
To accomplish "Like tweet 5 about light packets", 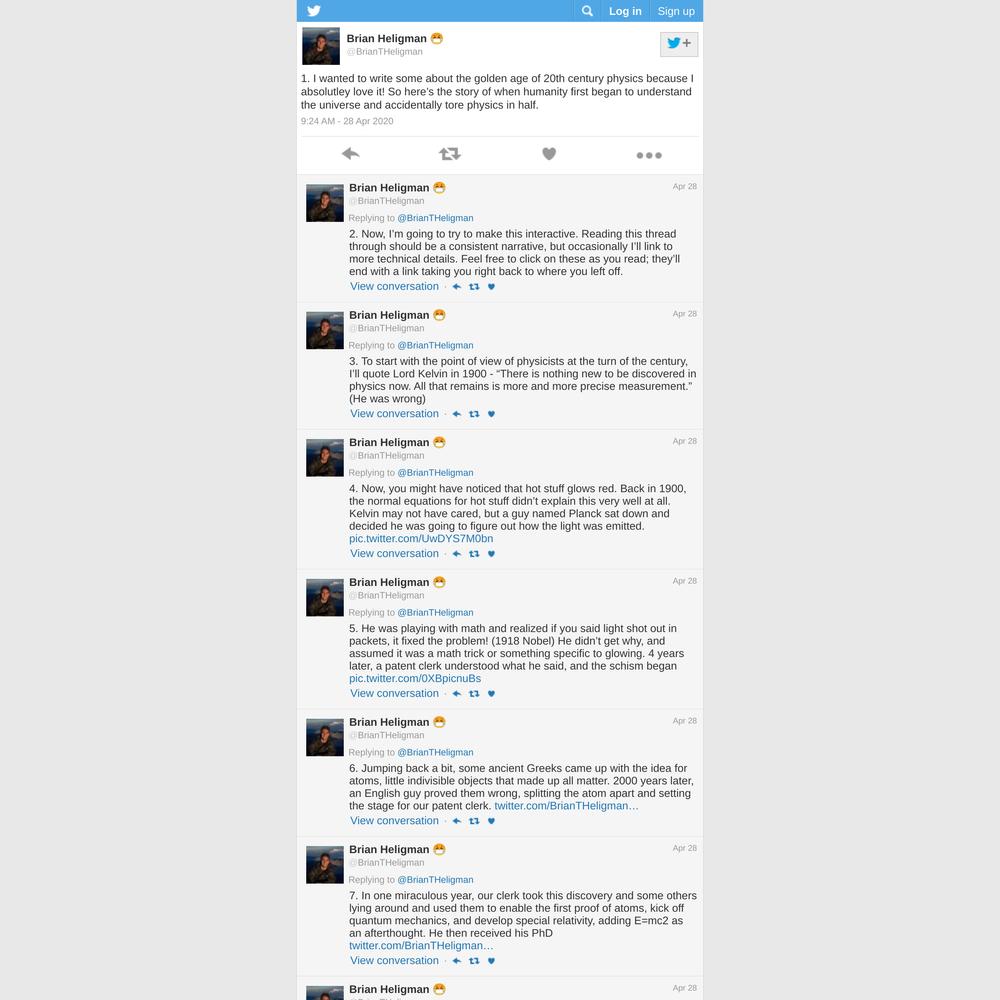I will (x=491, y=694).
